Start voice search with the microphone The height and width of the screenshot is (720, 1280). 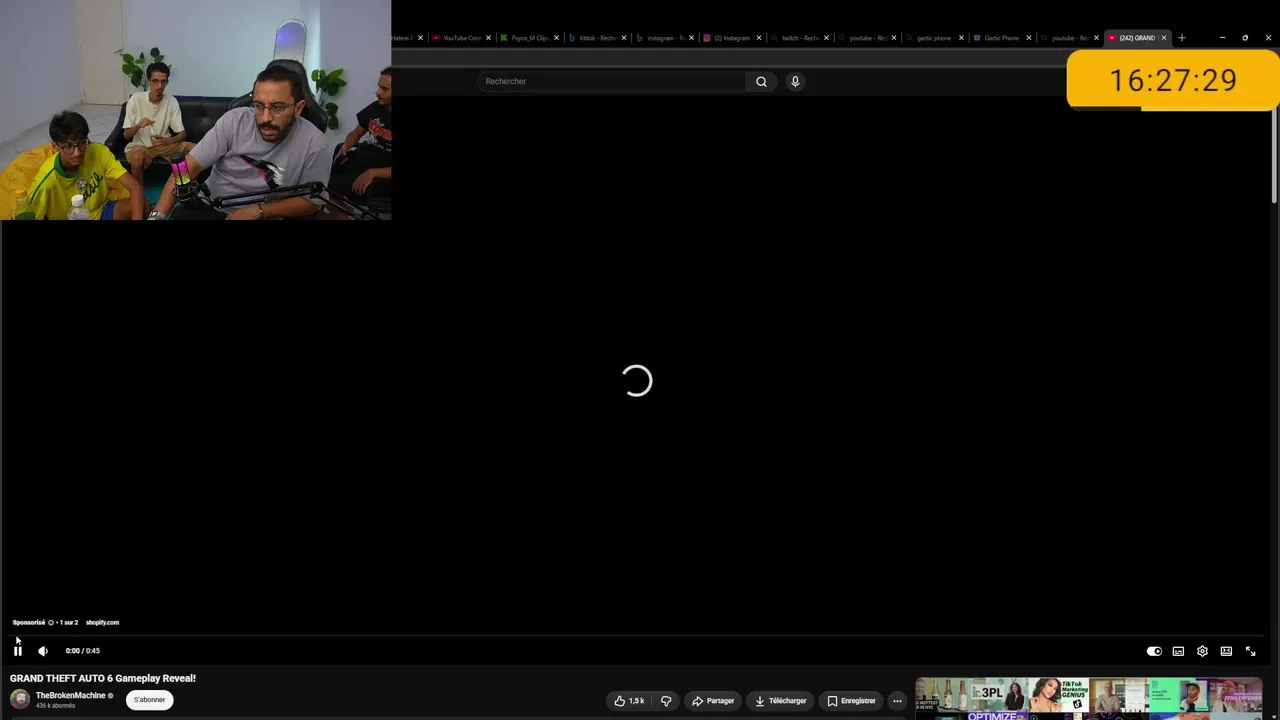(x=795, y=81)
